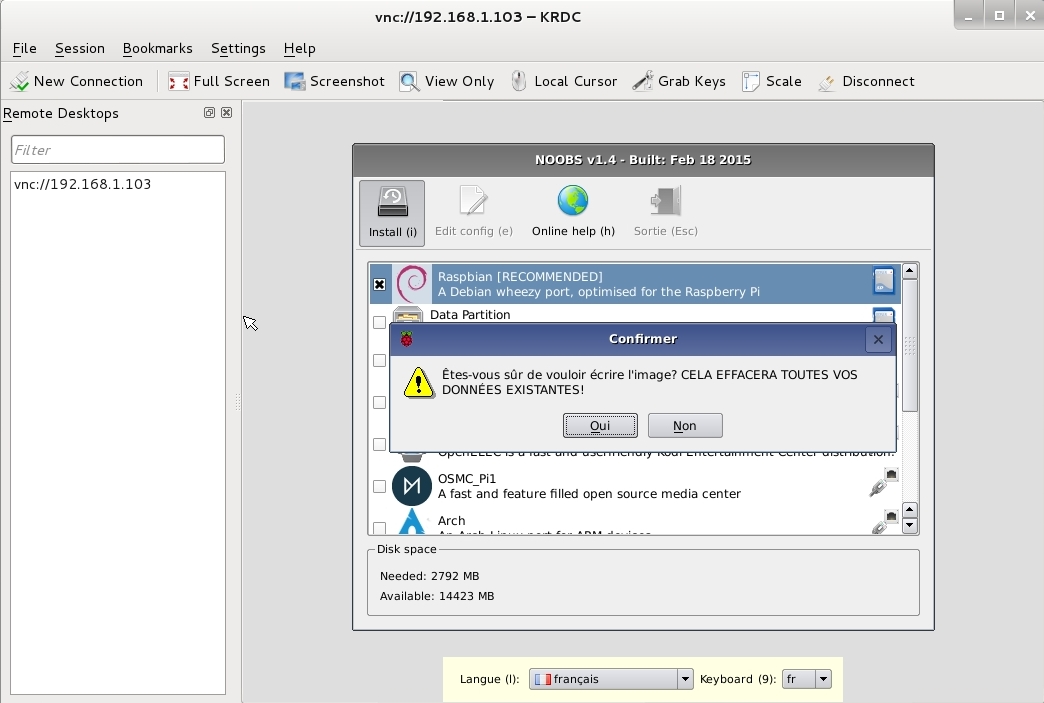Tick the OSMC_Pi1 checkbox
Image resolution: width=1044 pixels, height=703 pixels.
pos(380,487)
